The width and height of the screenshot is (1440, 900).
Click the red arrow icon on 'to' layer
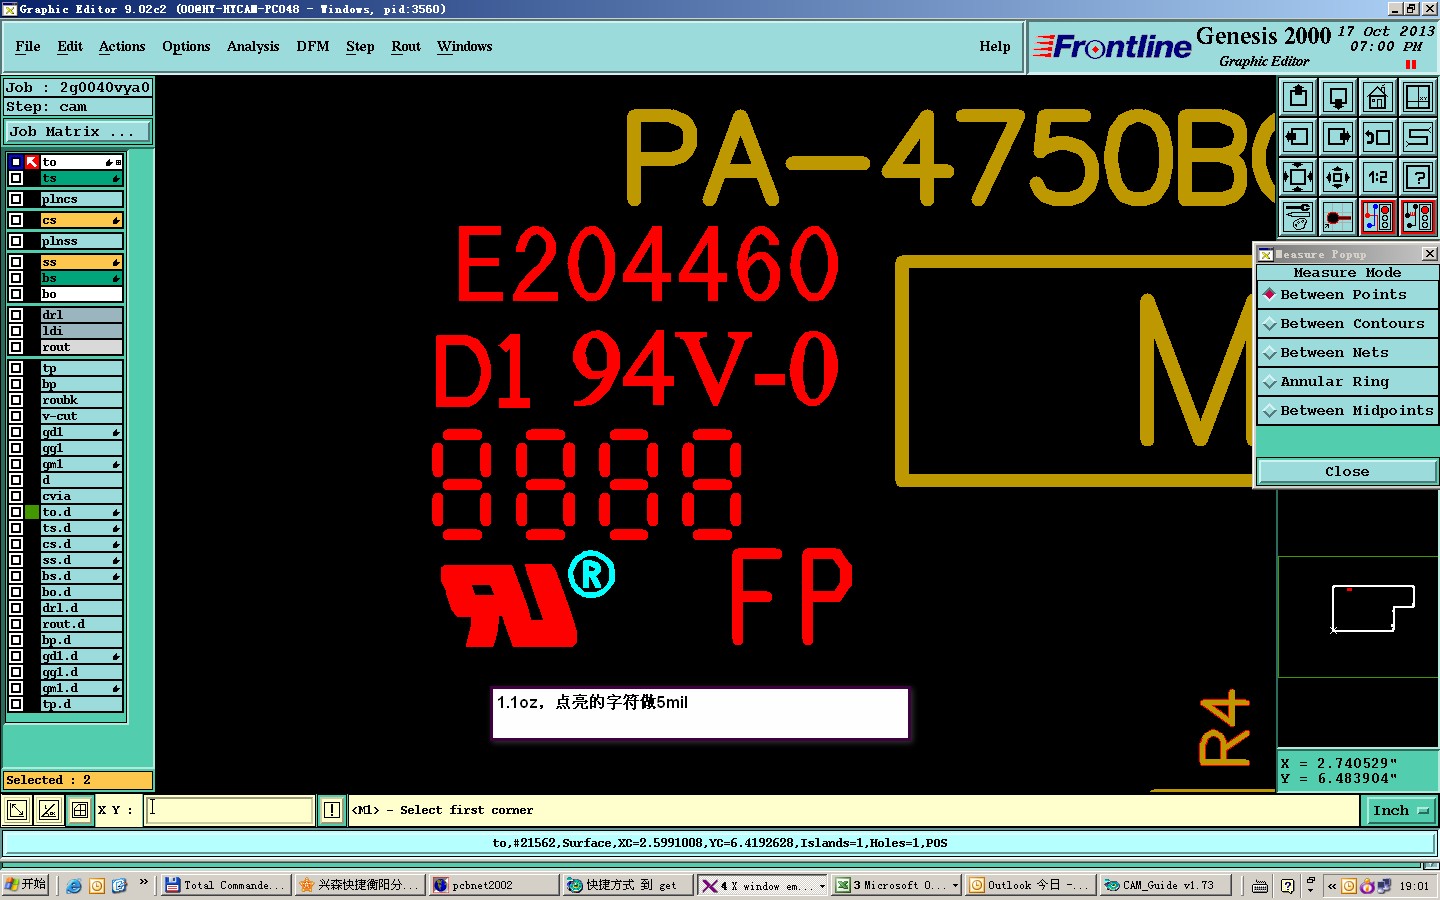coord(32,162)
